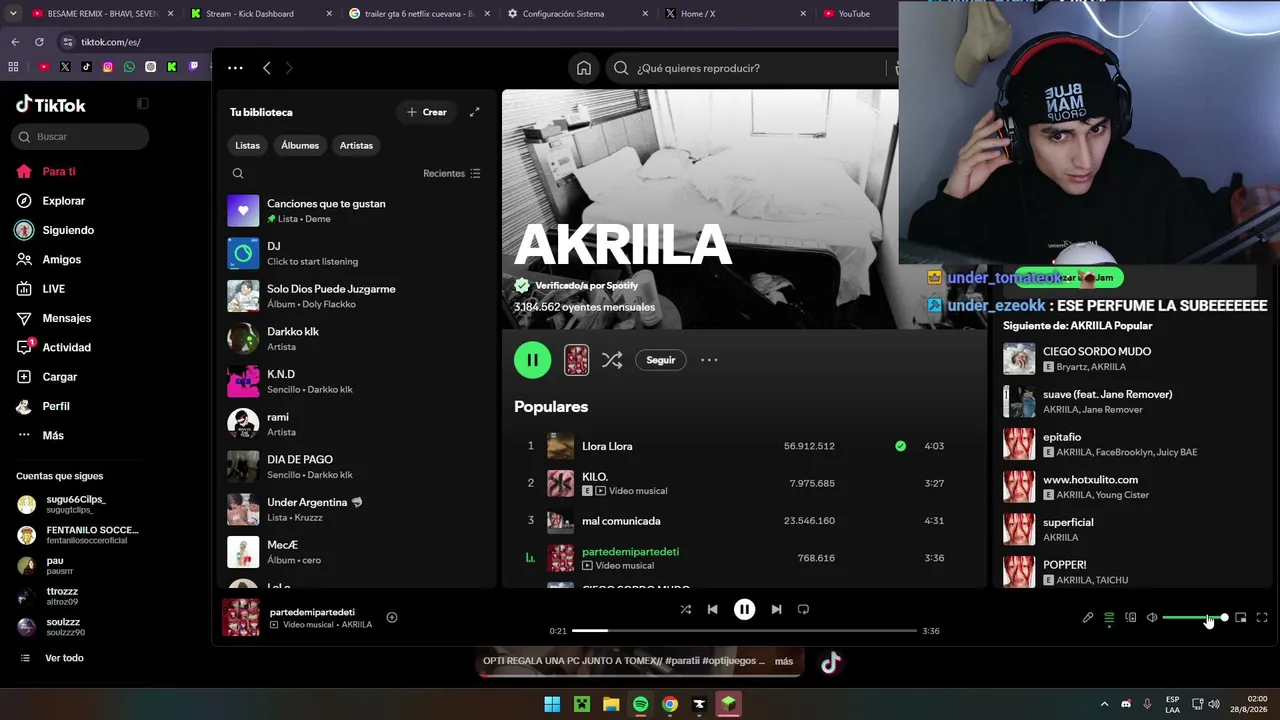Pause playback from the bottom player bar
The image size is (1280, 720).
click(744, 609)
